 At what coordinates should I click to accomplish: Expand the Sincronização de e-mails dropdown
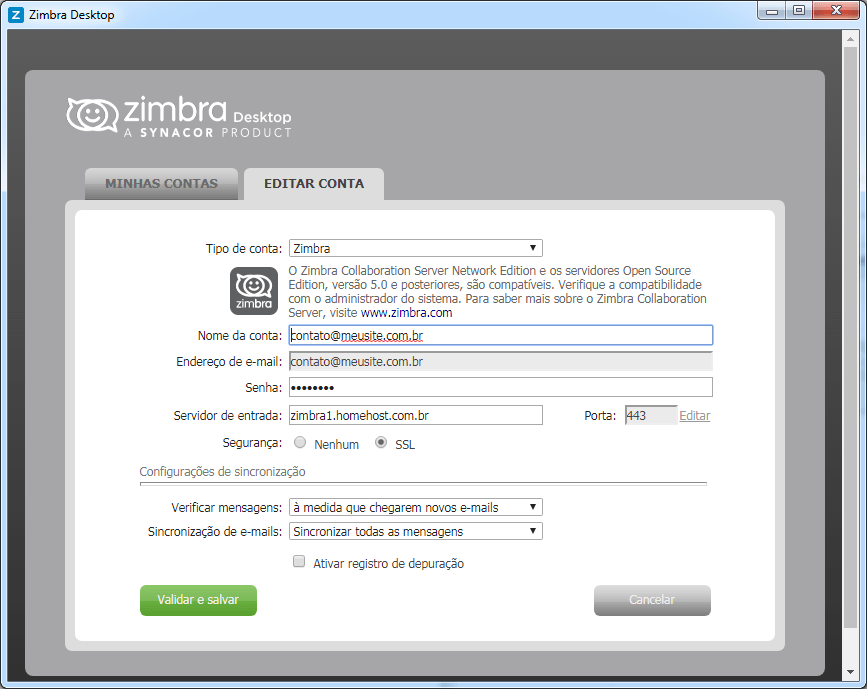pyautogui.click(x=416, y=531)
